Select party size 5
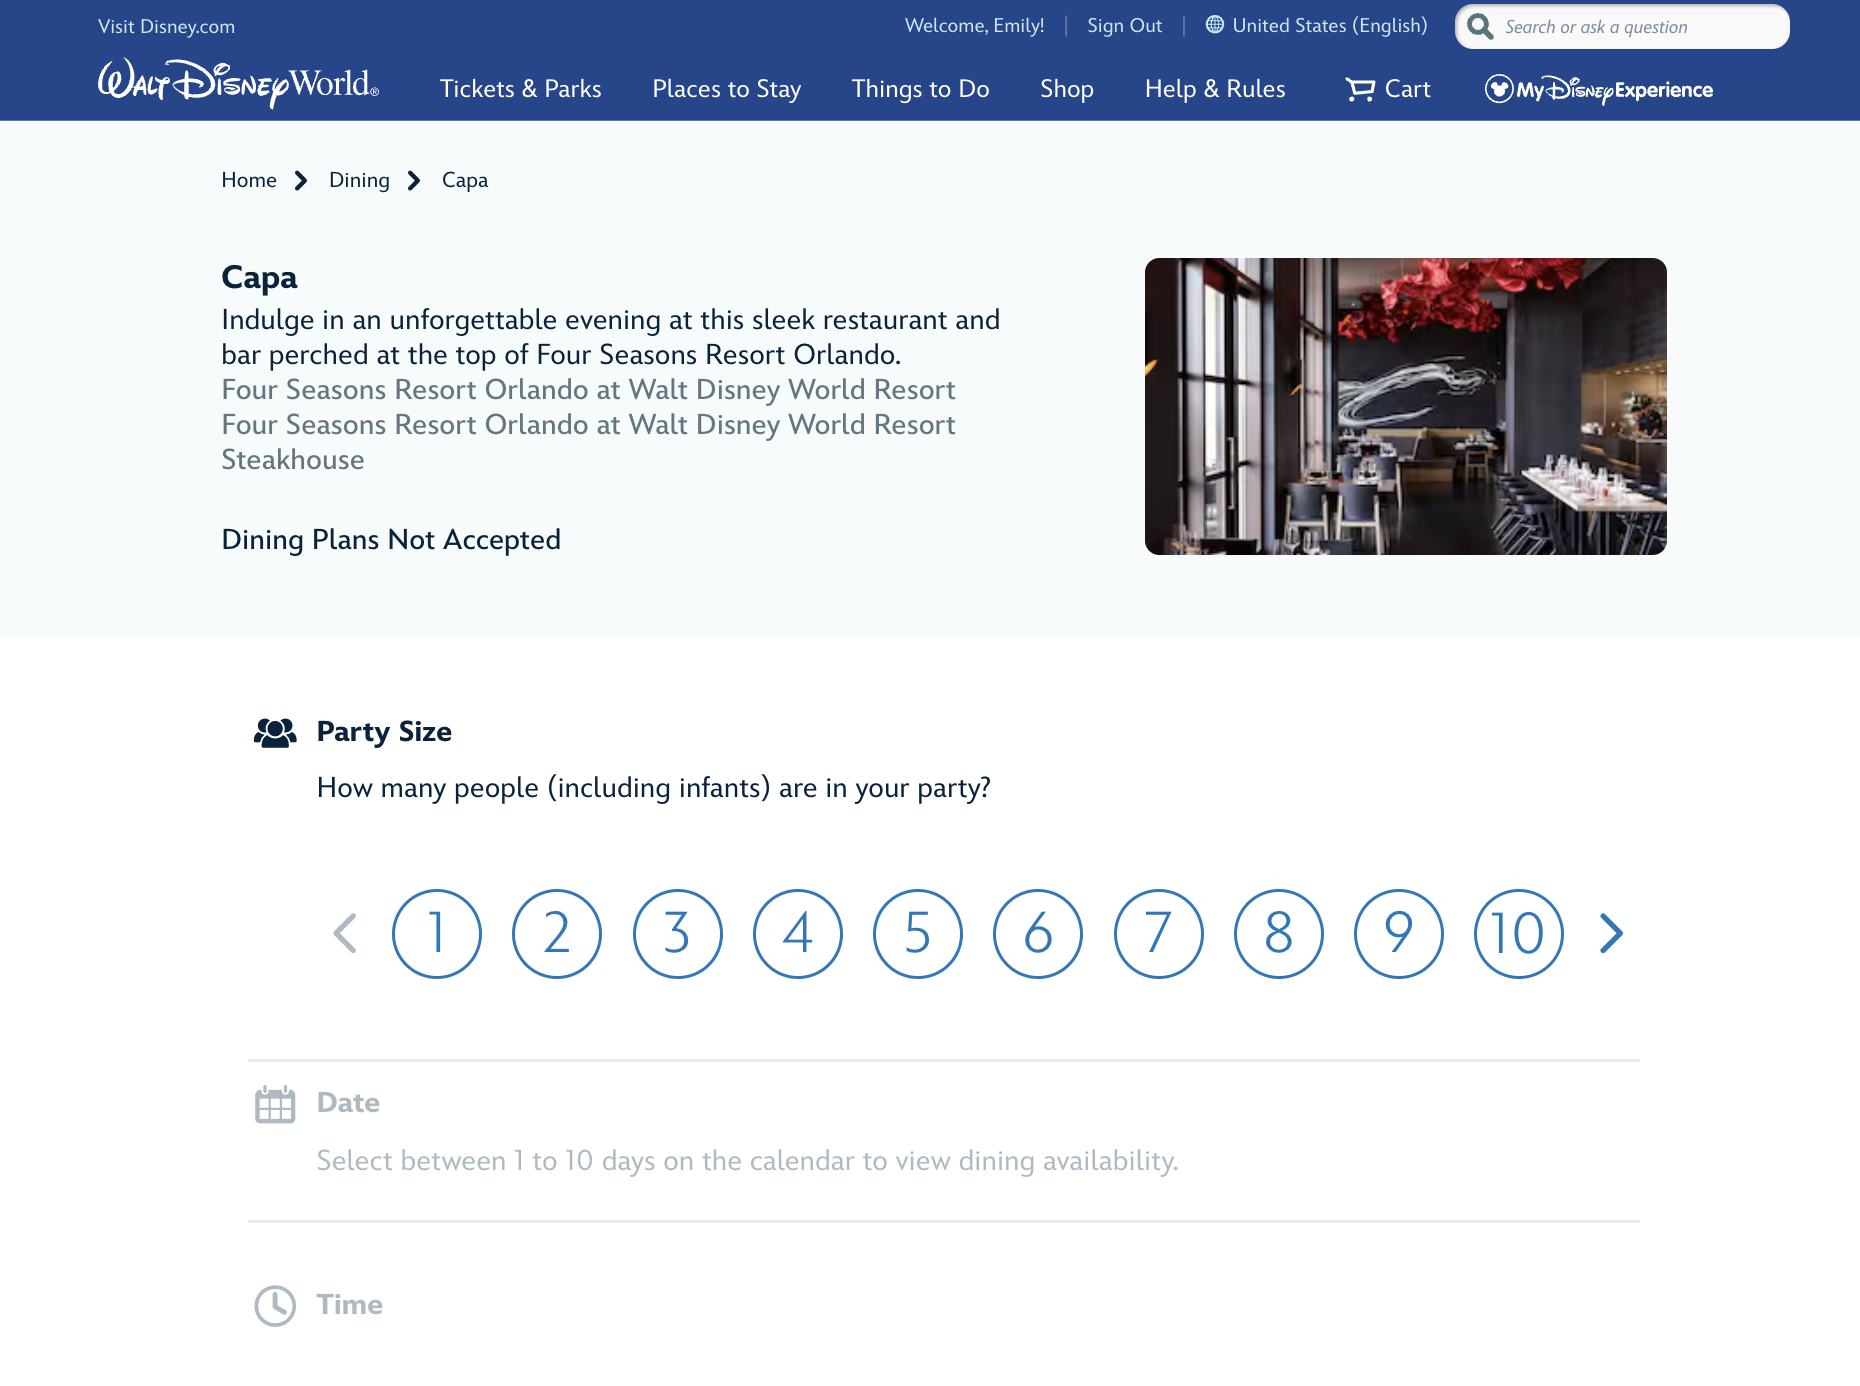Image resolution: width=1860 pixels, height=1386 pixels. [918, 934]
